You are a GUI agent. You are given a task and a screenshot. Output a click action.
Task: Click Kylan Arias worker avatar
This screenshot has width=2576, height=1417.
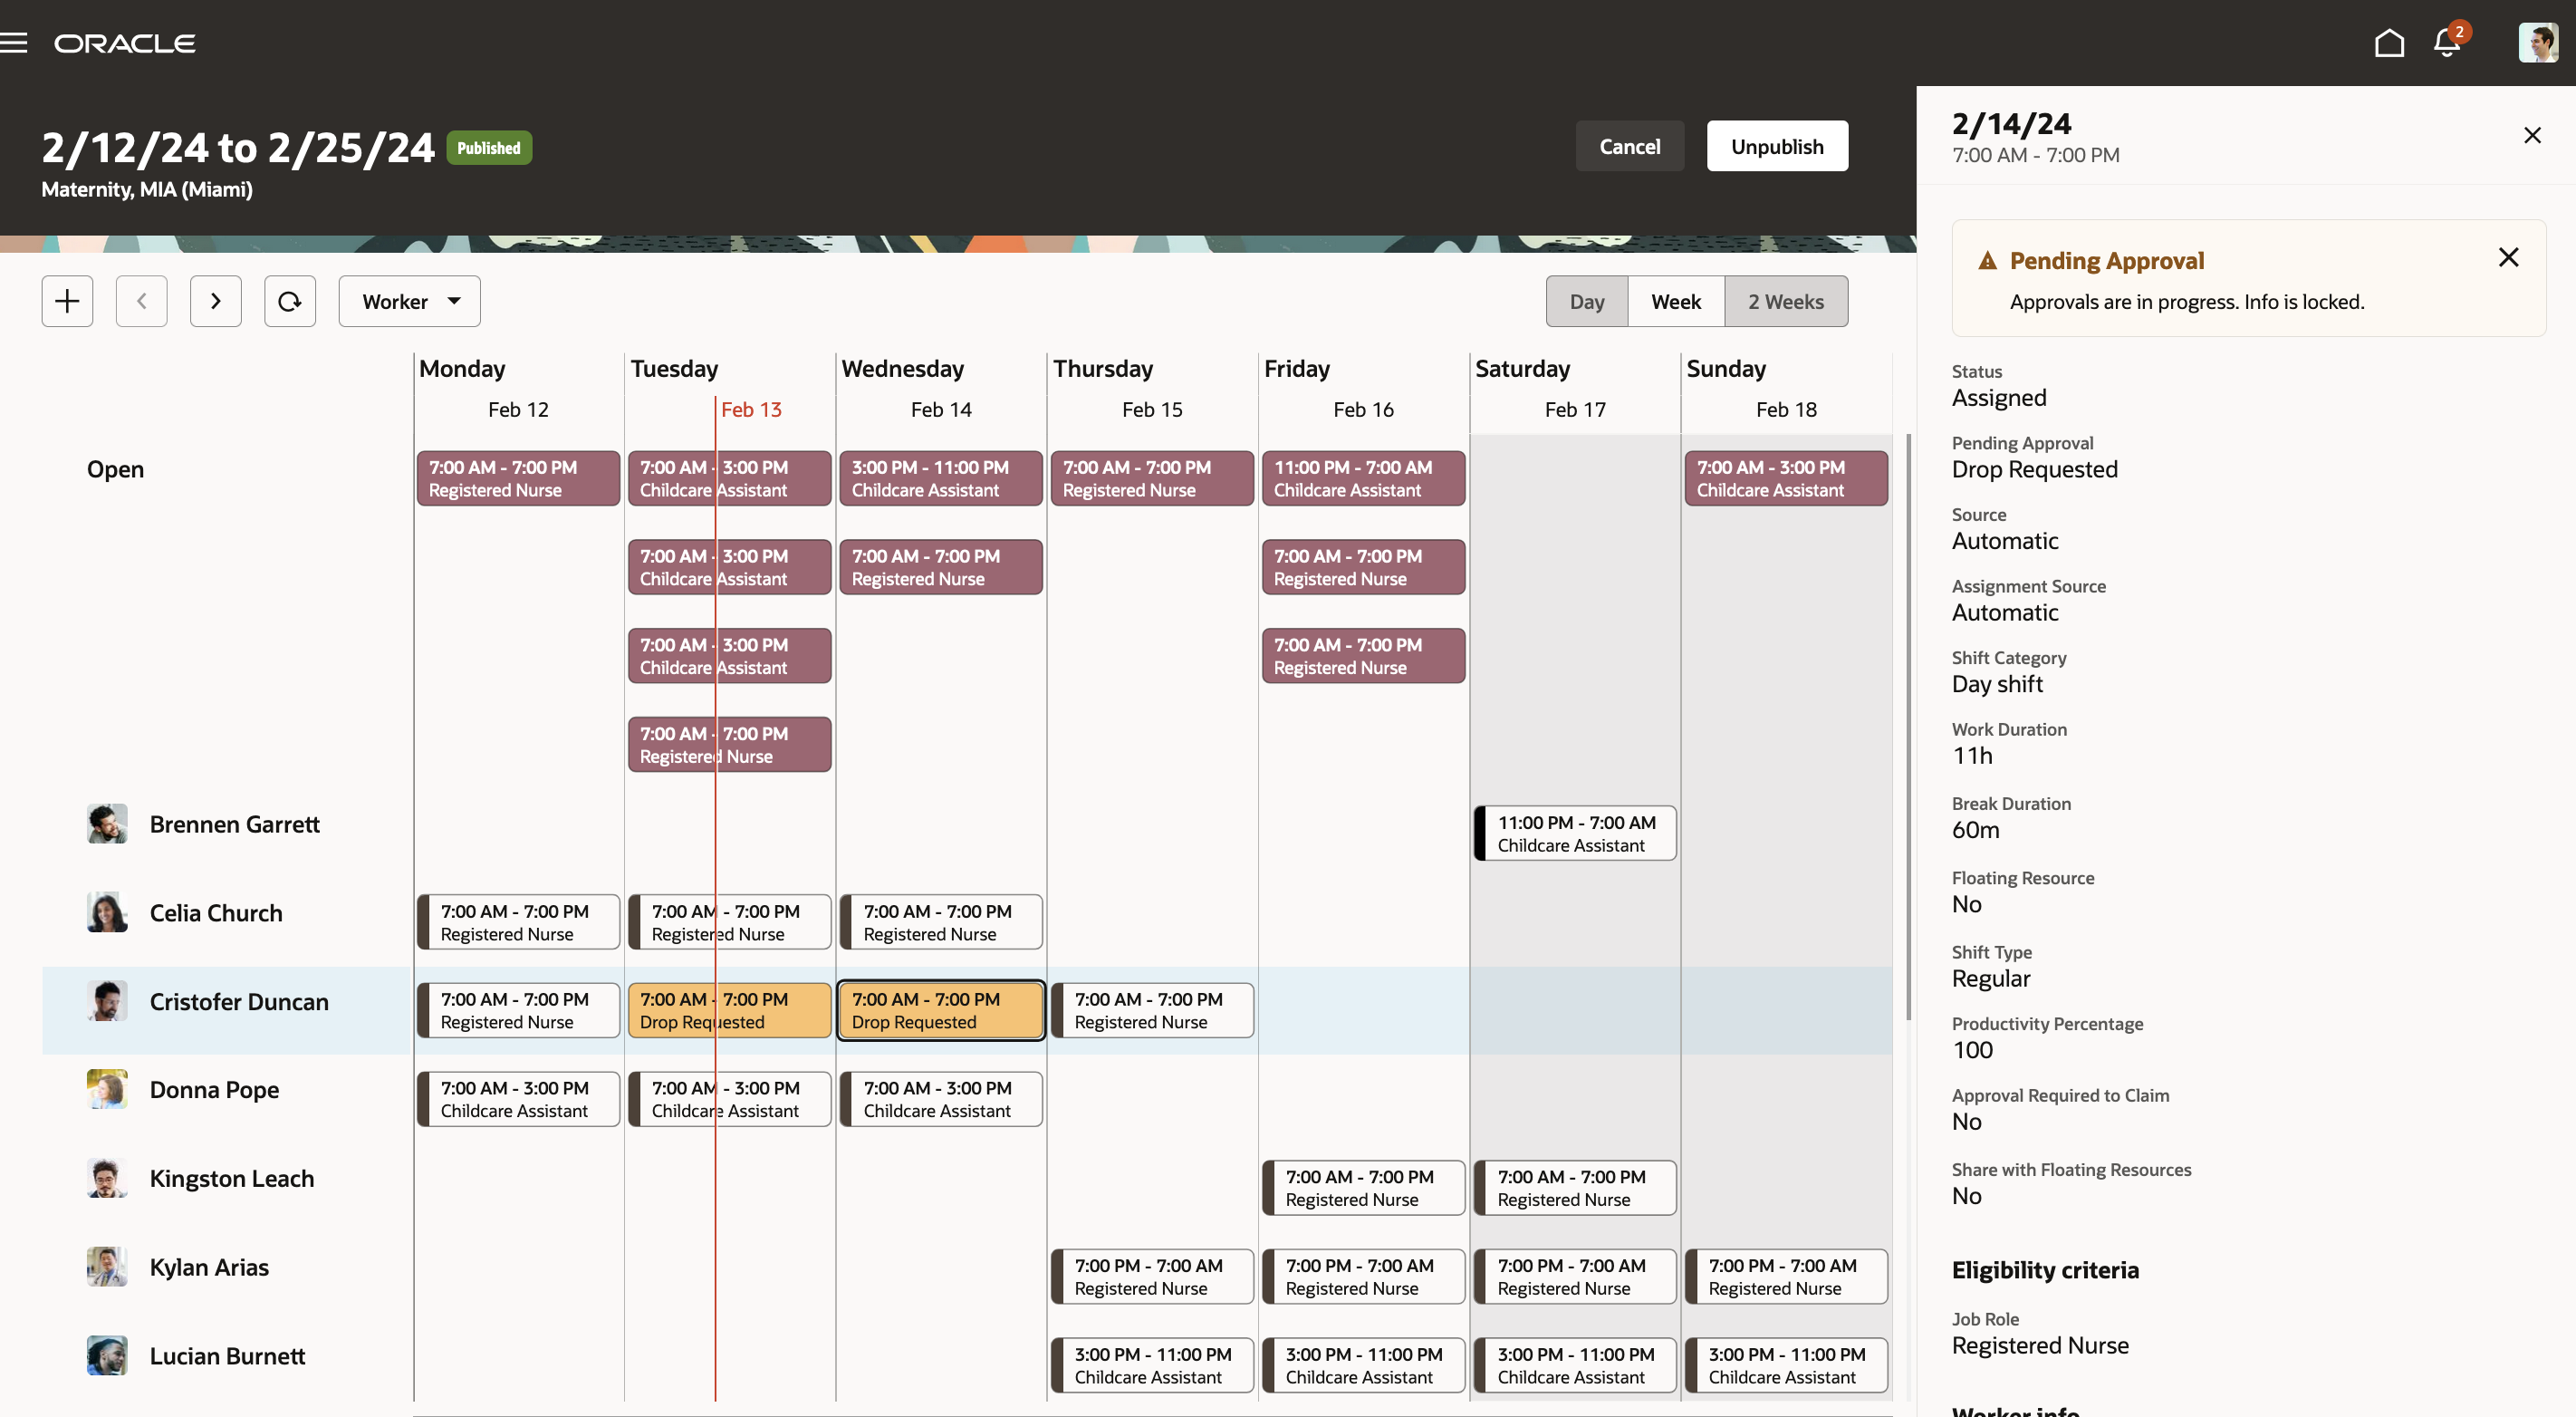(x=107, y=1266)
